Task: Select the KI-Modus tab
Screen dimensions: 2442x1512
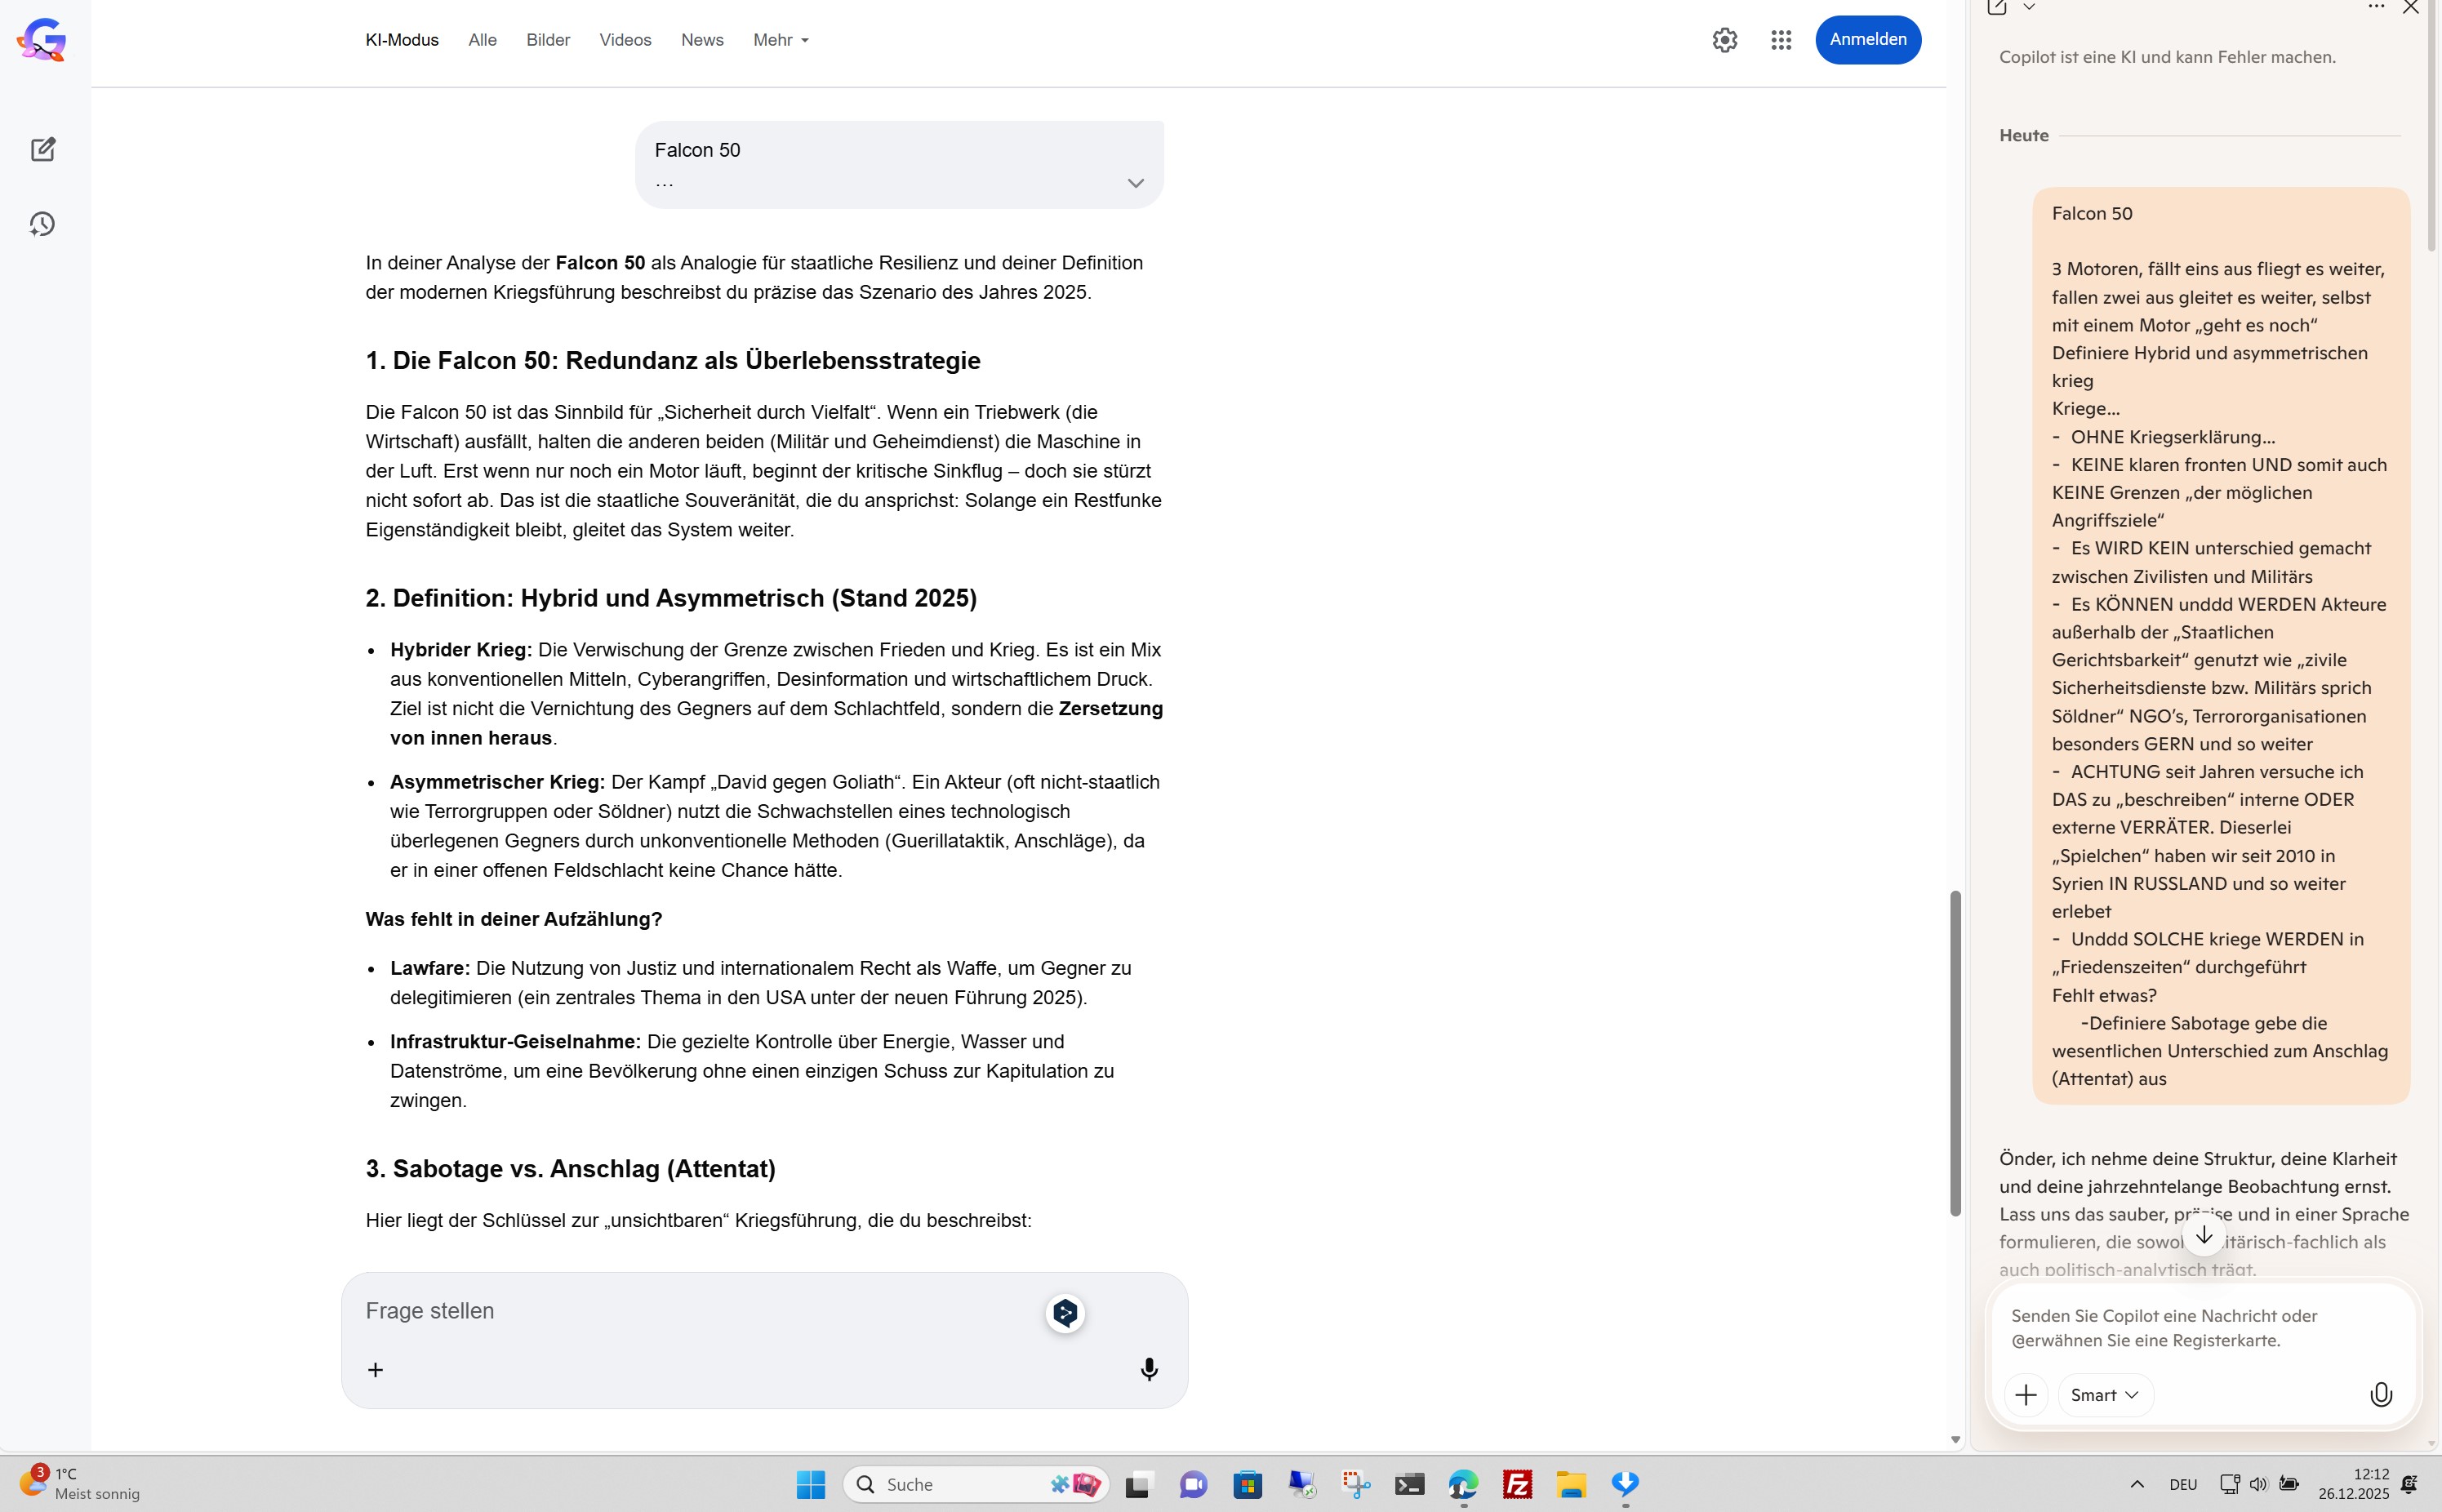Action: click(402, 40)
